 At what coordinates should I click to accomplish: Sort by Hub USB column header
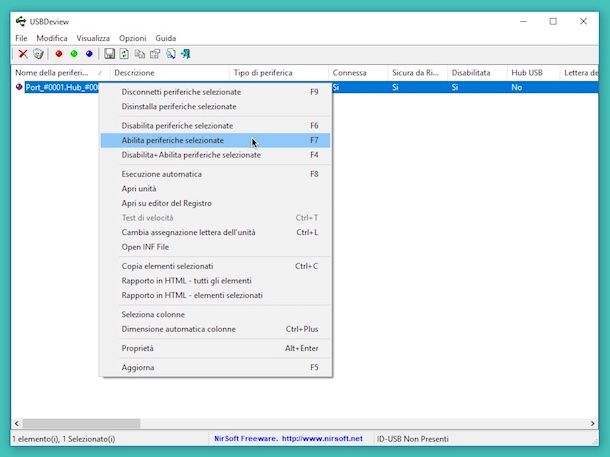coord(533,73)
